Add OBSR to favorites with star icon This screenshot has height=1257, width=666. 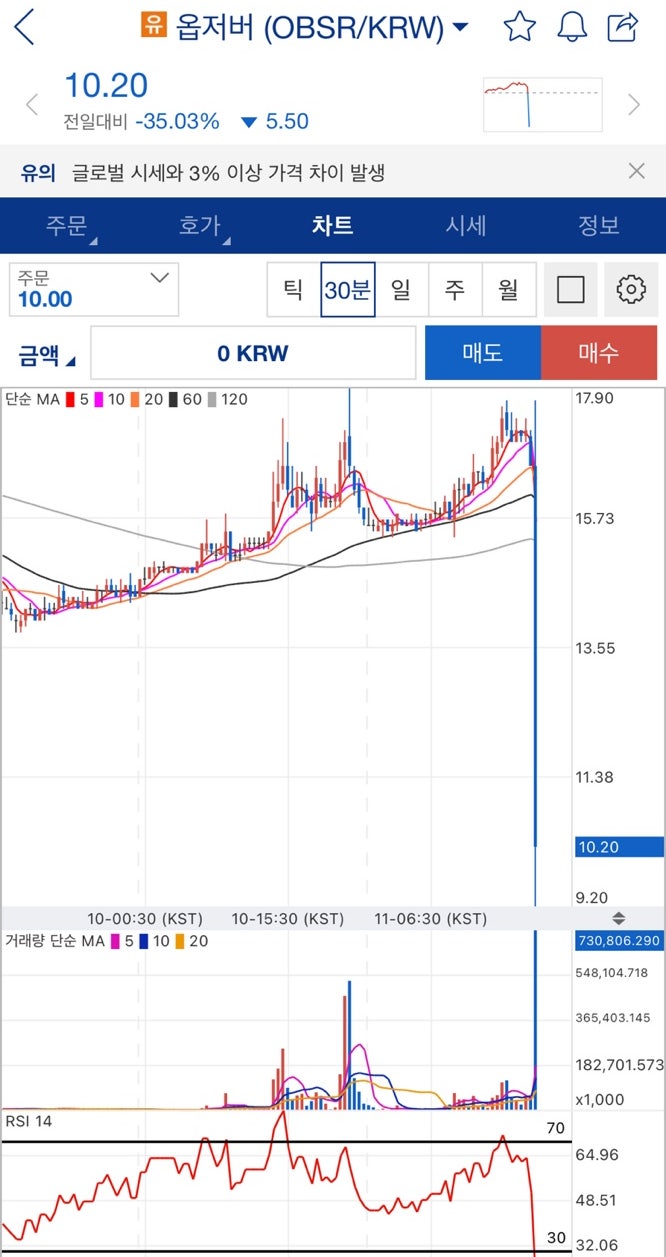click(520, 27)
